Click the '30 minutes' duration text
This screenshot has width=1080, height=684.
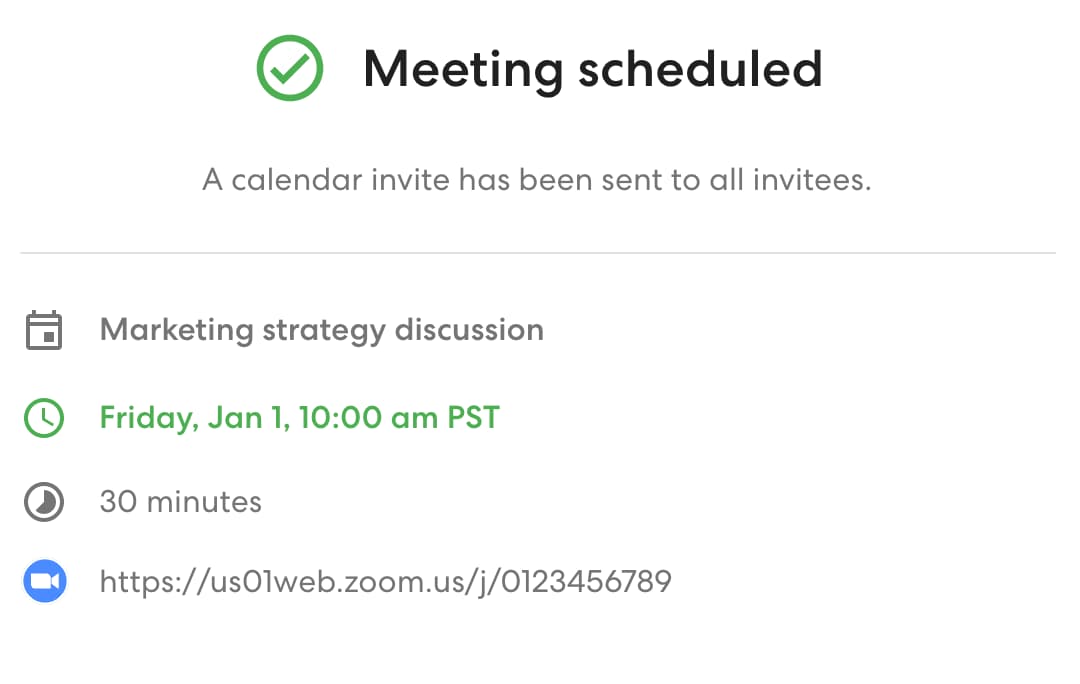(180, 502)
